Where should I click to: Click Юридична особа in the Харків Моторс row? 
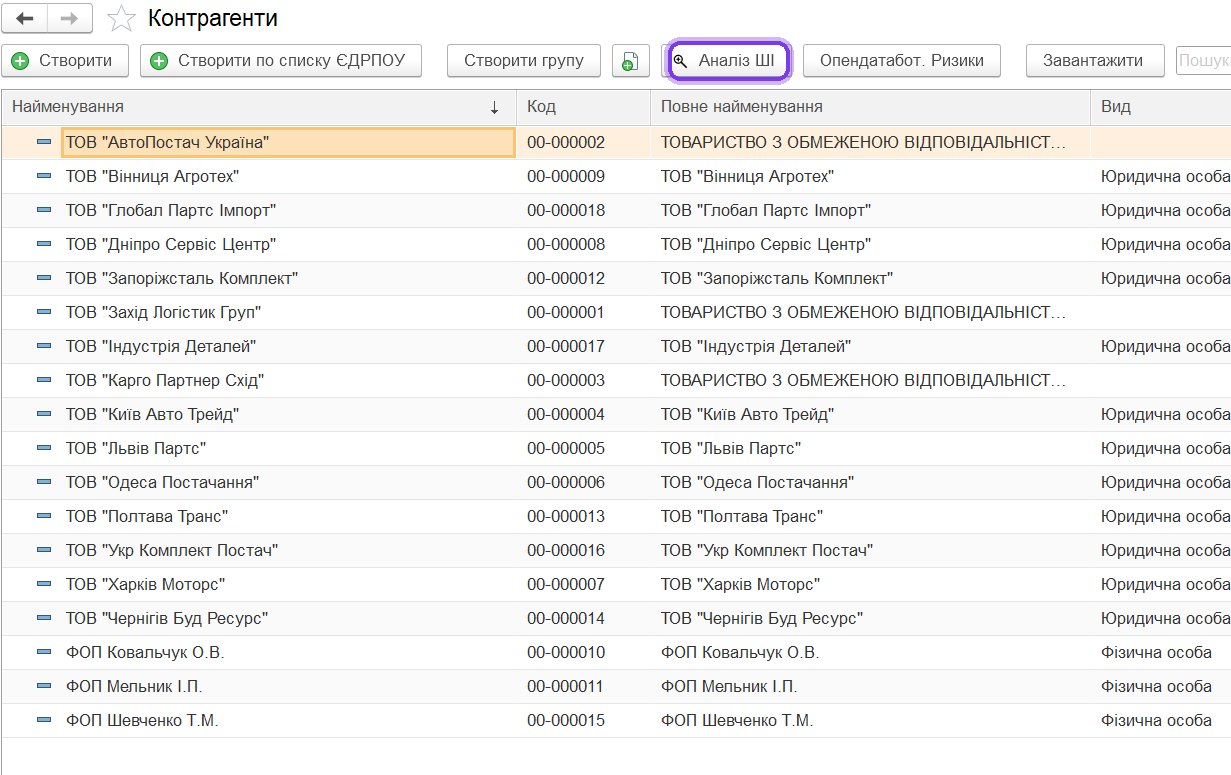pos(1165,585)
